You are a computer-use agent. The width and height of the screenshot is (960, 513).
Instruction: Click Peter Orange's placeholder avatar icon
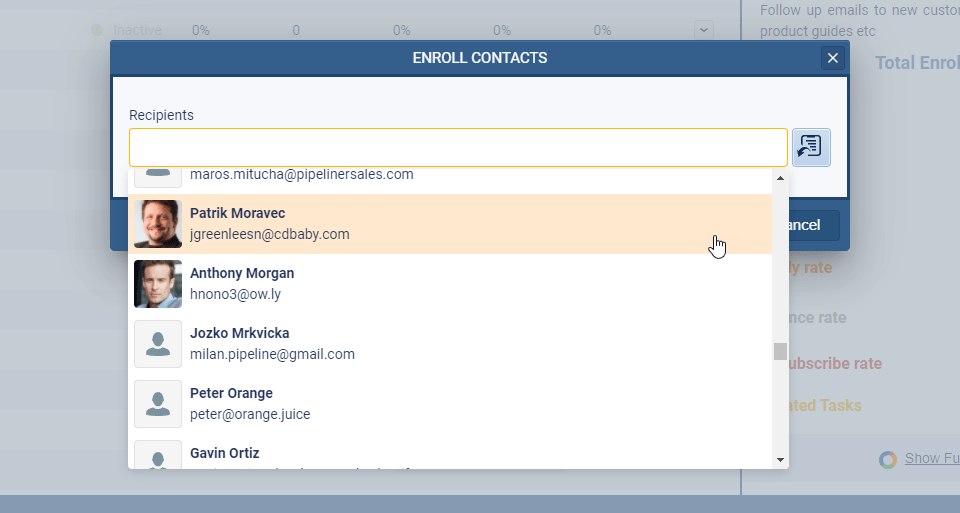(x=158, y=404)
